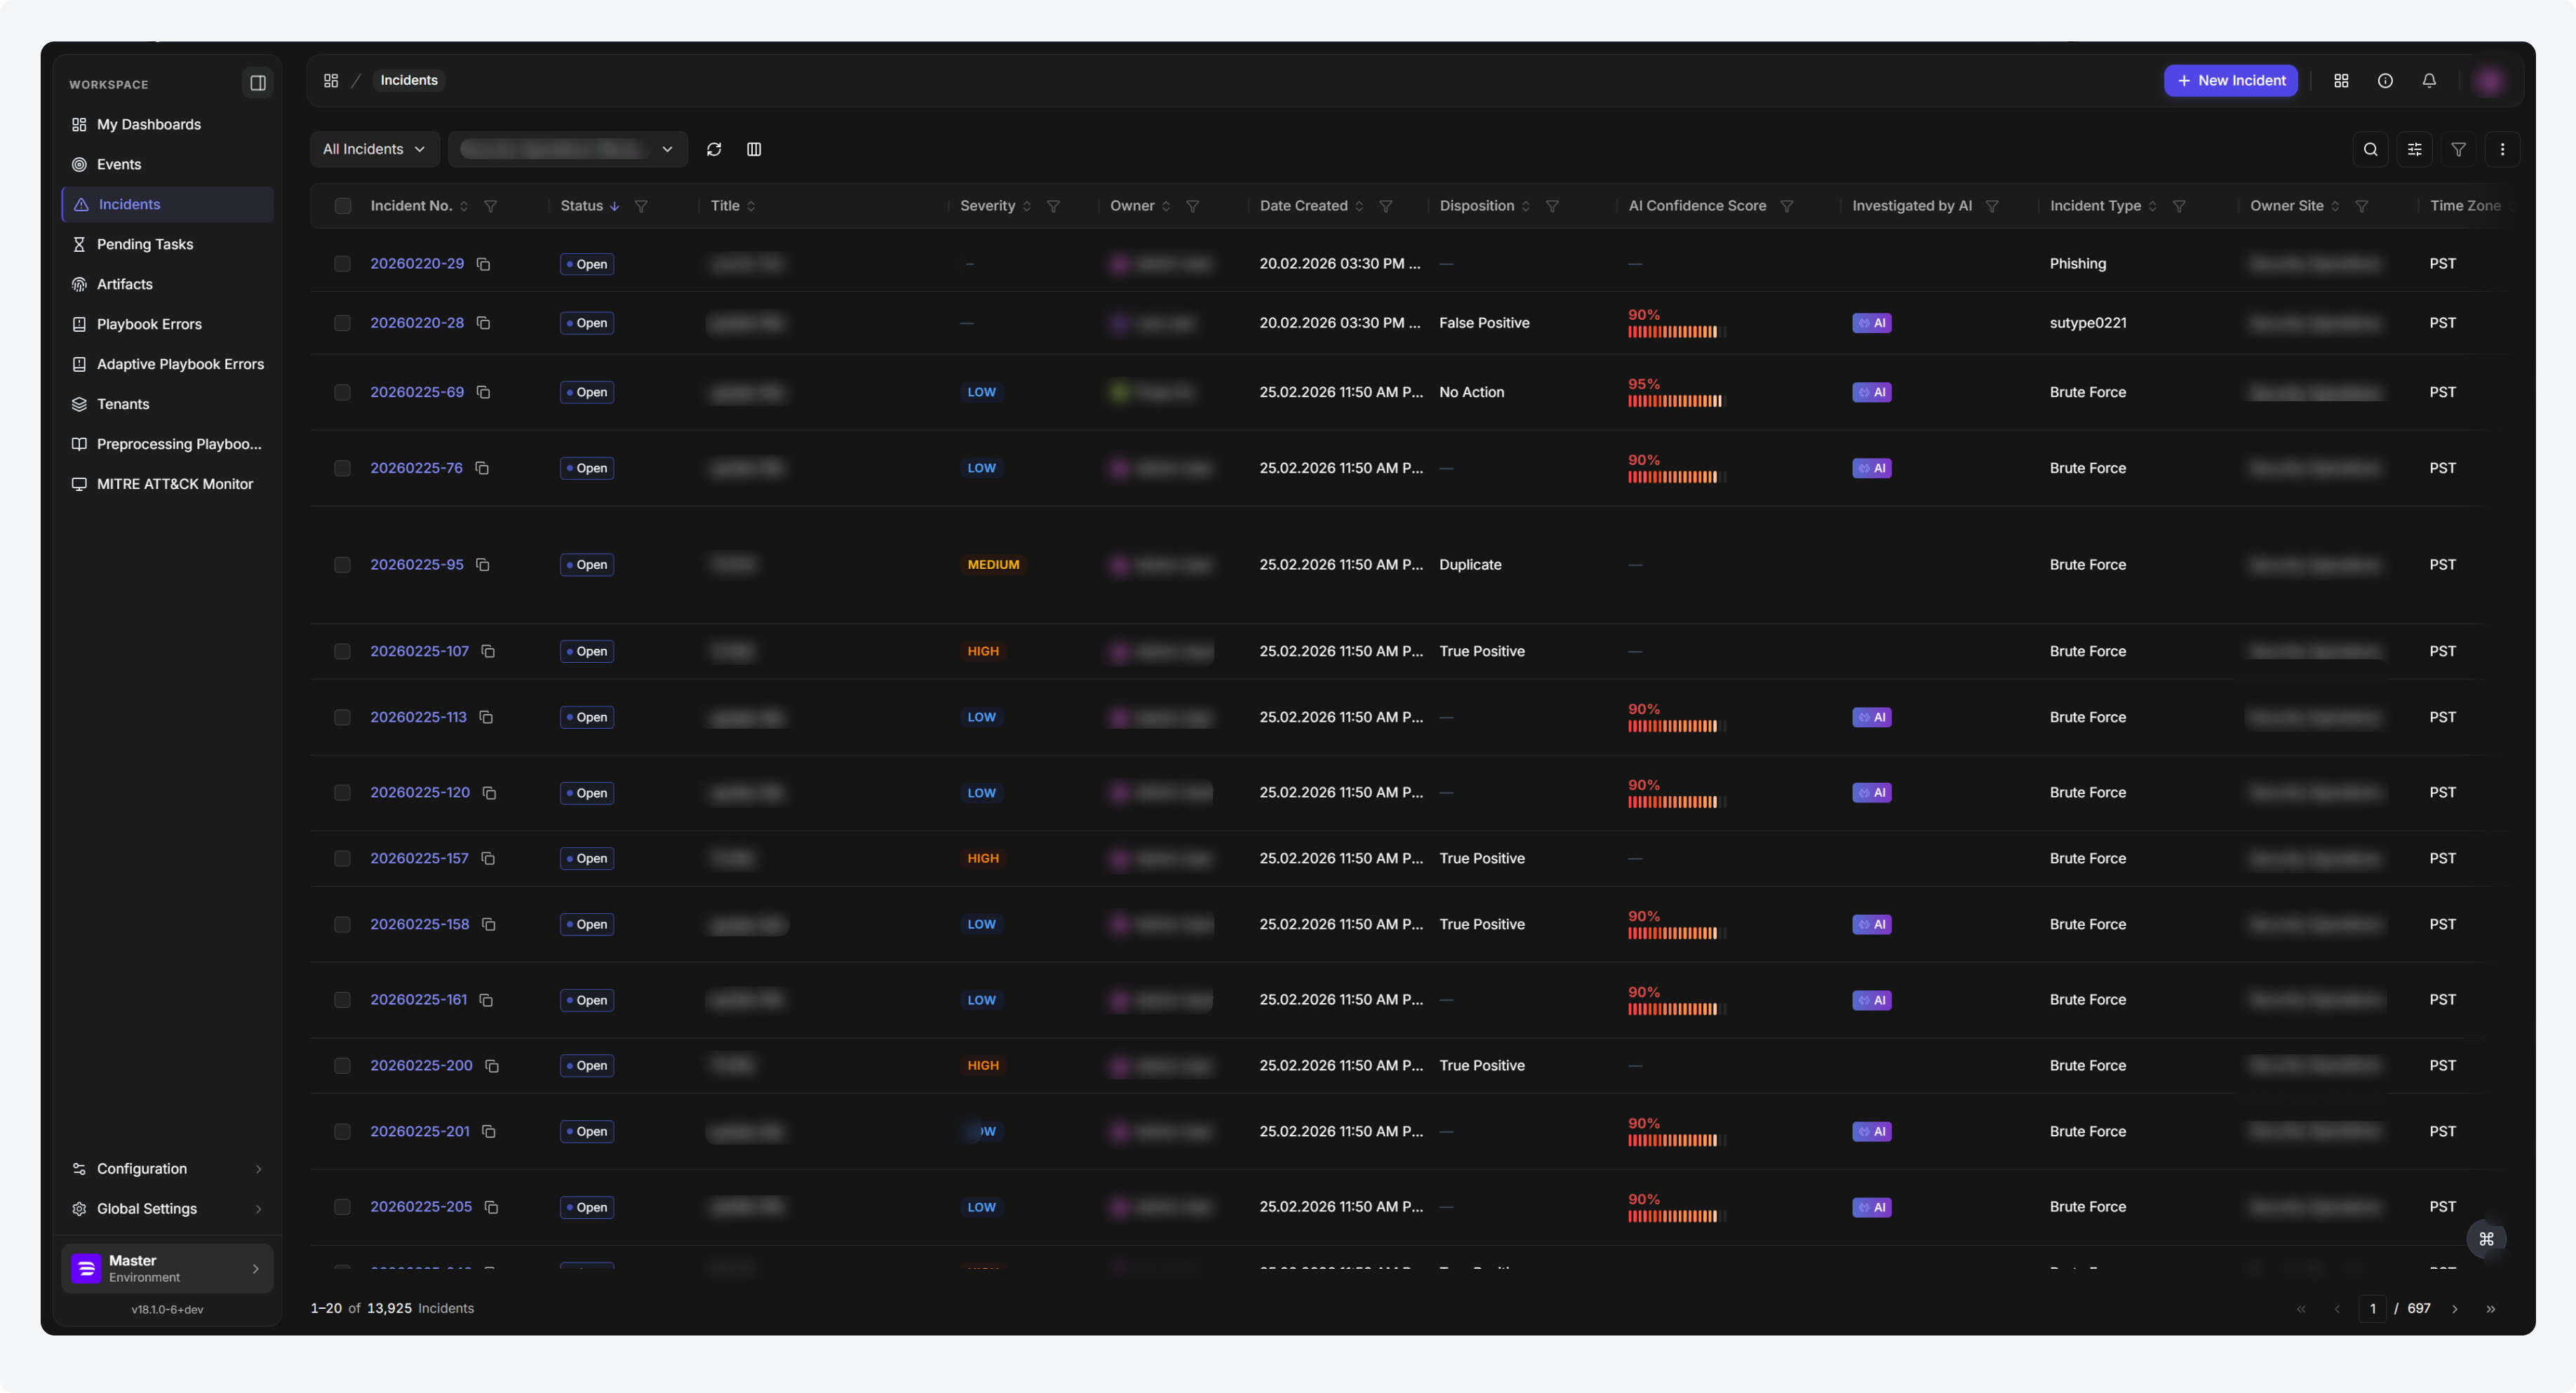Select checkbox for incident 20260220-29
The width and height of the screenshot is (2576, 1393).
coord(342,264)
